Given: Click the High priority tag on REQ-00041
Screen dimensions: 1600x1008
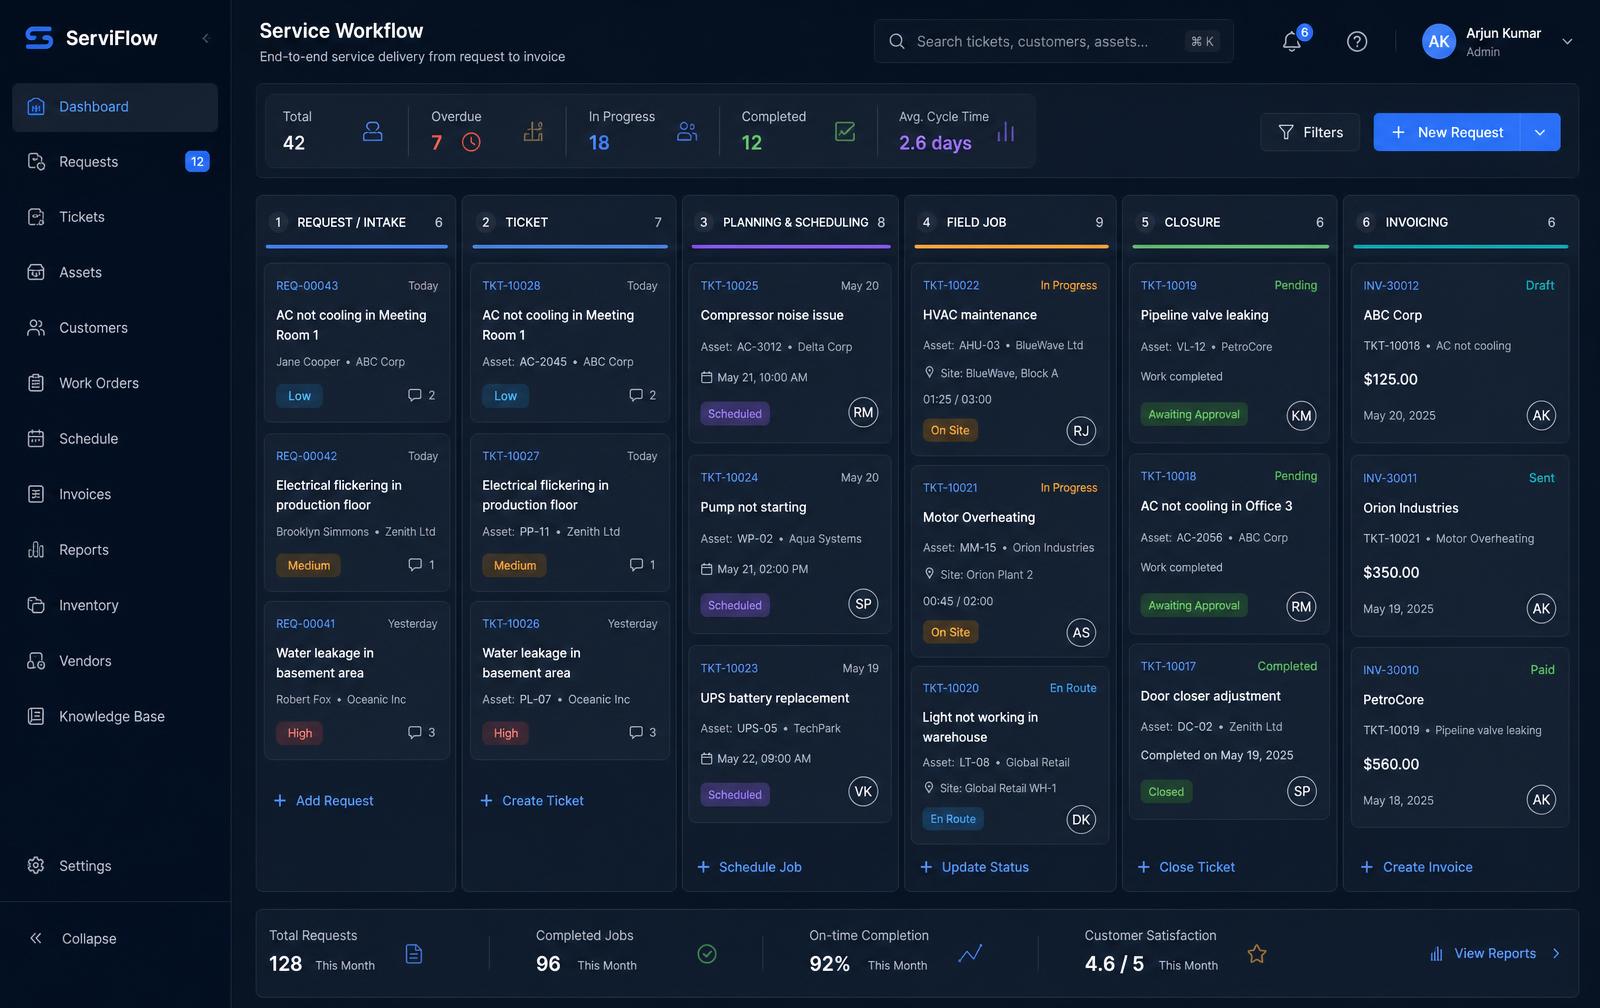Looking at the screenshot, I should coord(300,733).
